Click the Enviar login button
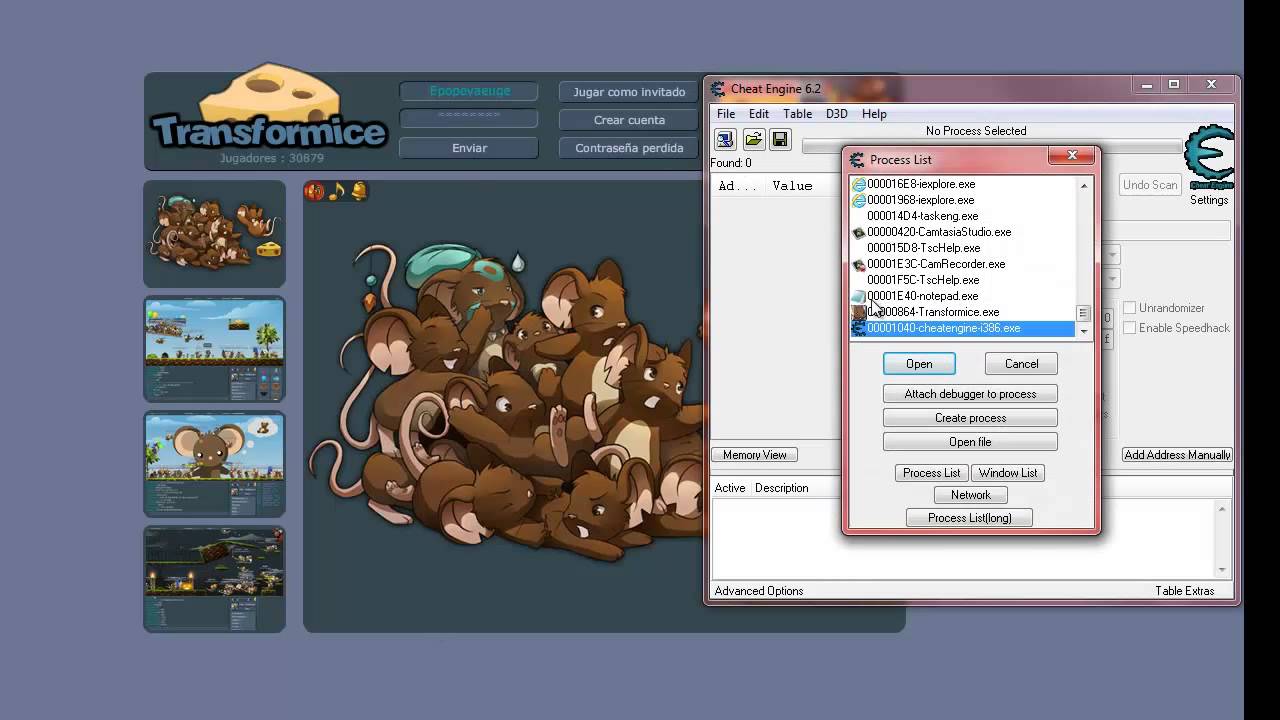This screenshot has height=720, width=1280. [x=469, y=148]
